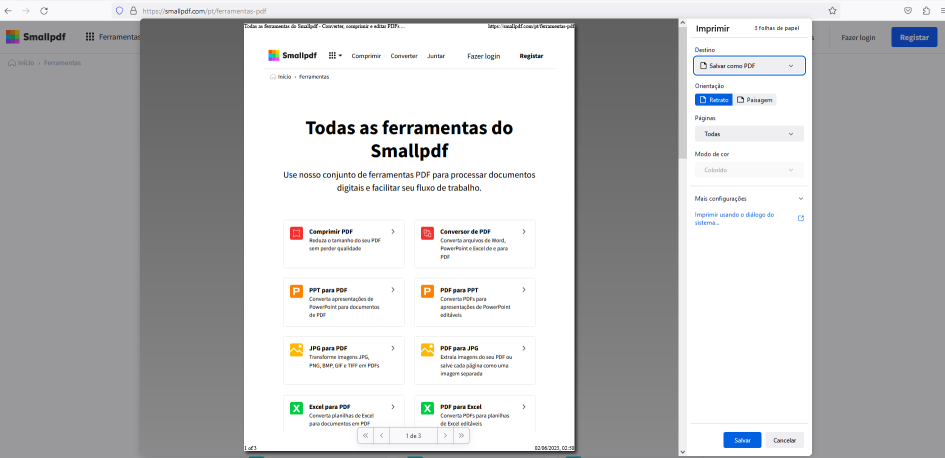Viewport: 945px width, 458px height.
Task: Open the Páginas Todas dropdown
Action: point(749,134)
